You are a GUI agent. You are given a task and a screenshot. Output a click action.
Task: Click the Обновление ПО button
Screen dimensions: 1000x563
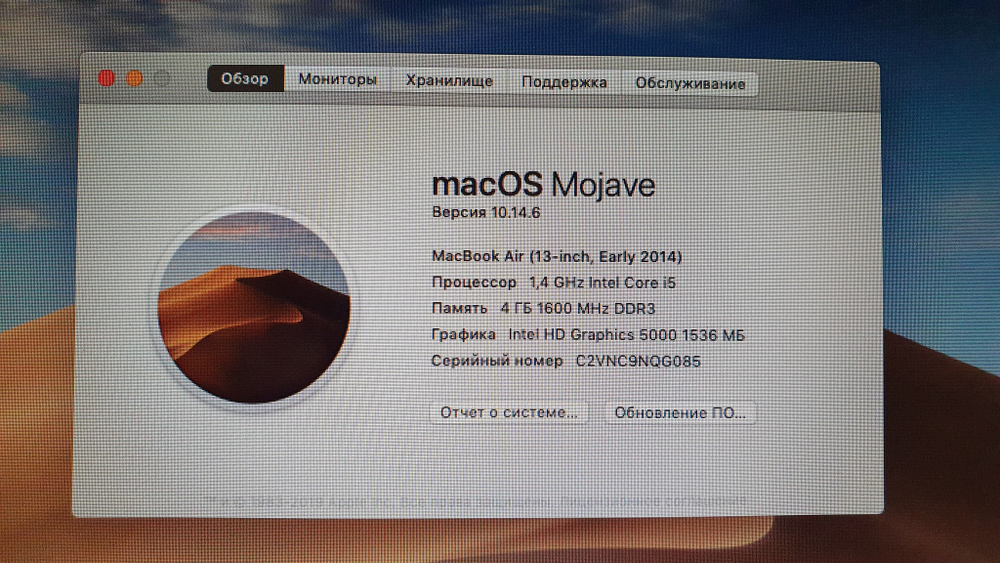[x=680, y=413]
